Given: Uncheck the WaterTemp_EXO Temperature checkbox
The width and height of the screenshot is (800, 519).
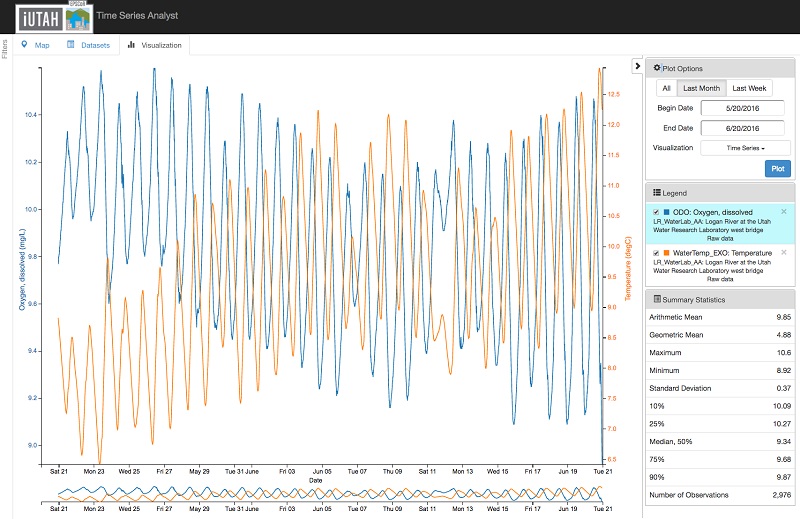Looking at the screenshot, I should point(656,253).
